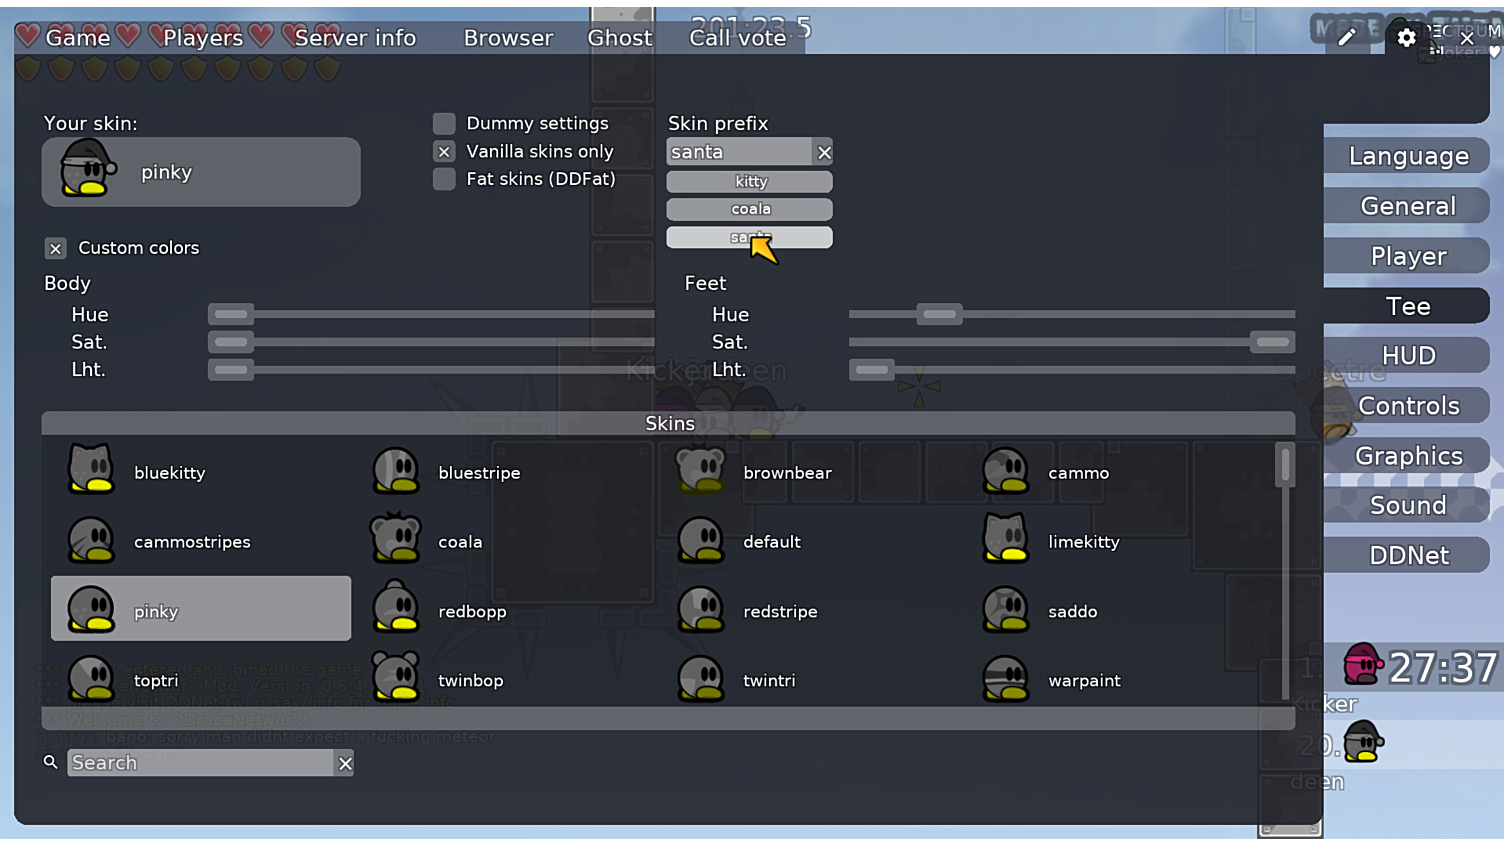The height and width of the screenshot is (846, 1504).
Task: Choose the twinbop skin icon
Action: [396, 679]
